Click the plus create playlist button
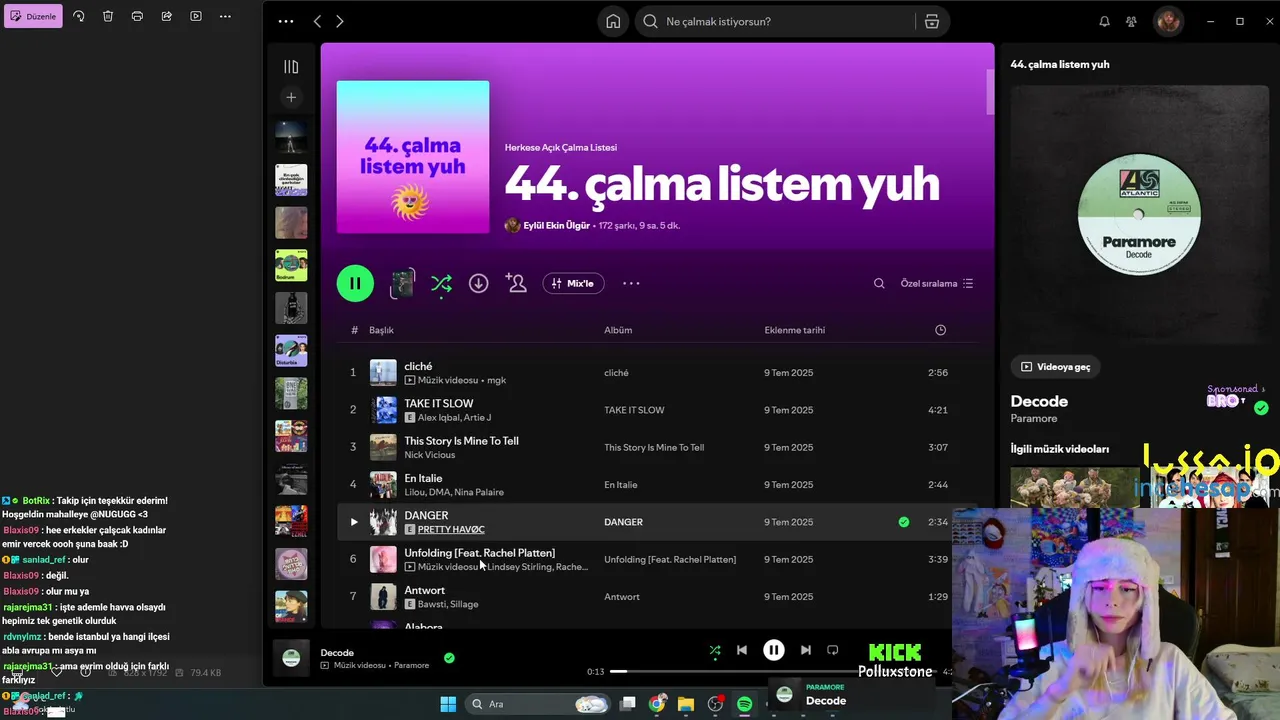The width and height of the screenshot is (1280, 720). coord(291,97)
